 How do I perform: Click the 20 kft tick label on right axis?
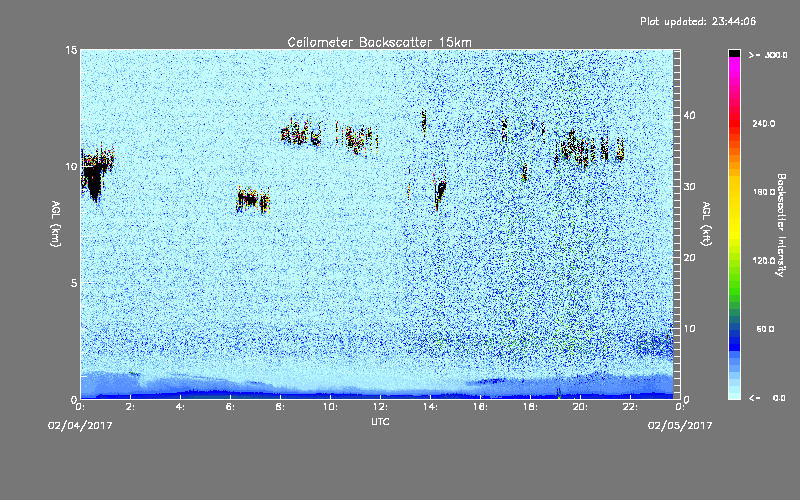tap(689, 258)
